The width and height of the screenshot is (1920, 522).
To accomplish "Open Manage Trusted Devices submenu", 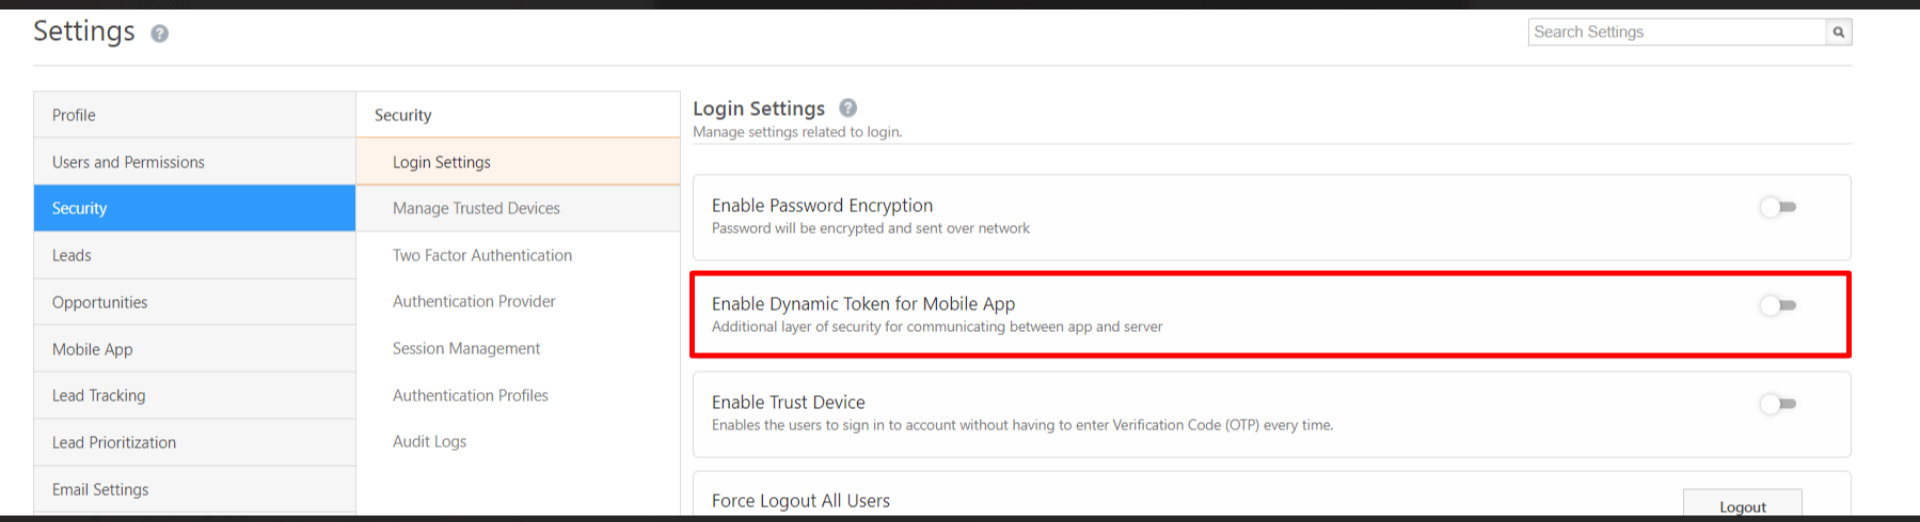I will click(x=476, y=208).
